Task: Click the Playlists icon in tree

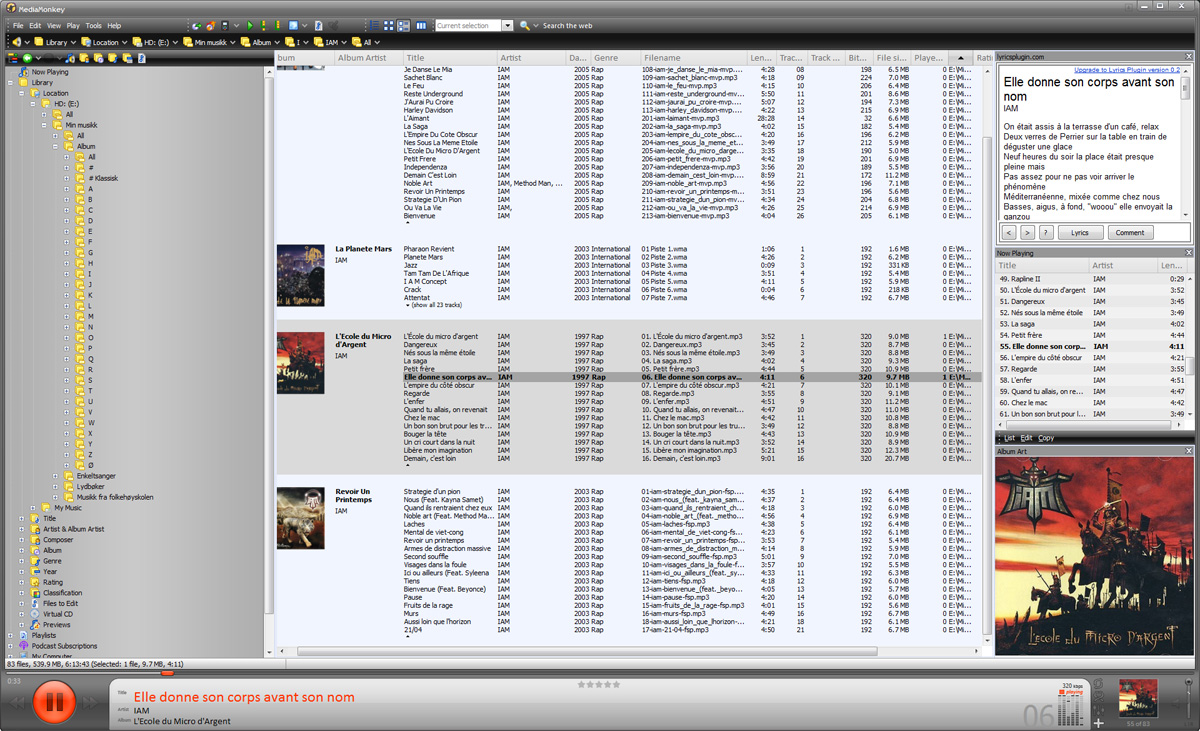Action: (24, 635)
